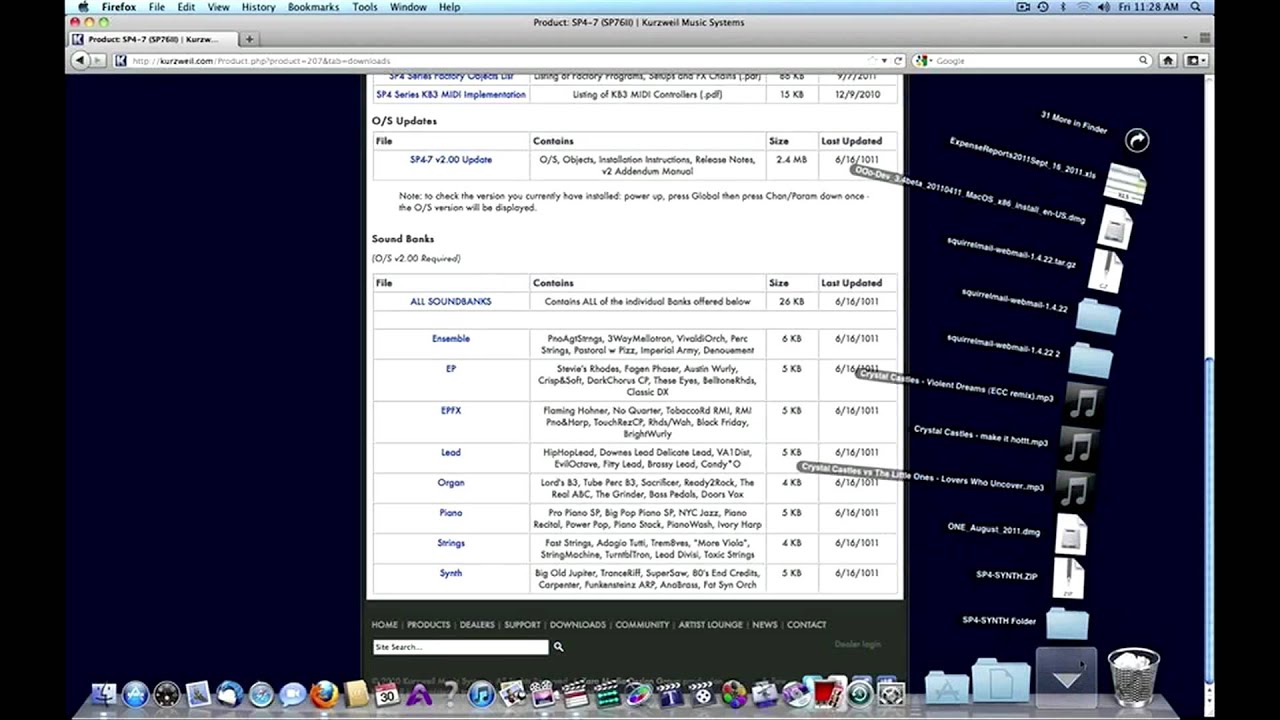
Task: Open the Google search engine dropdown
Action: click(x=922, y=60)
